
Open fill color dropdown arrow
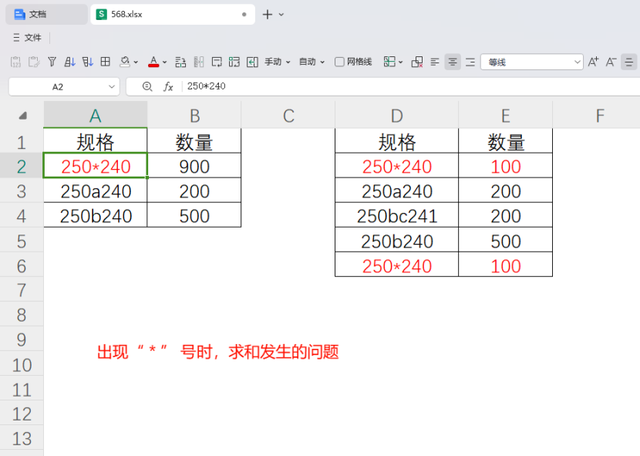tap(136, 62)
